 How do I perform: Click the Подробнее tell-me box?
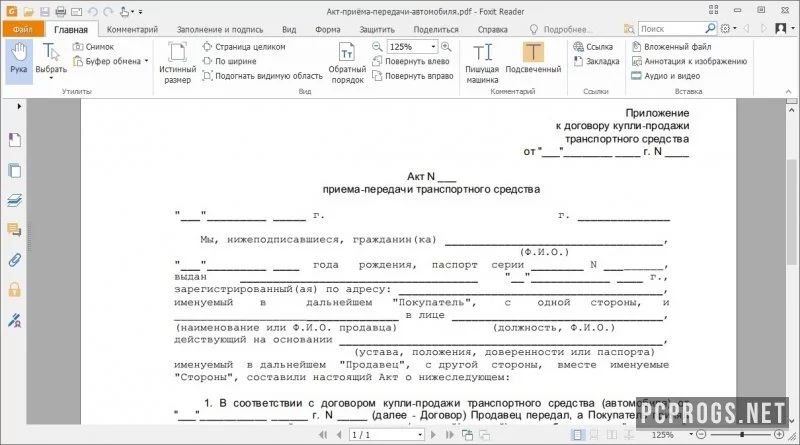pos(561,30)
